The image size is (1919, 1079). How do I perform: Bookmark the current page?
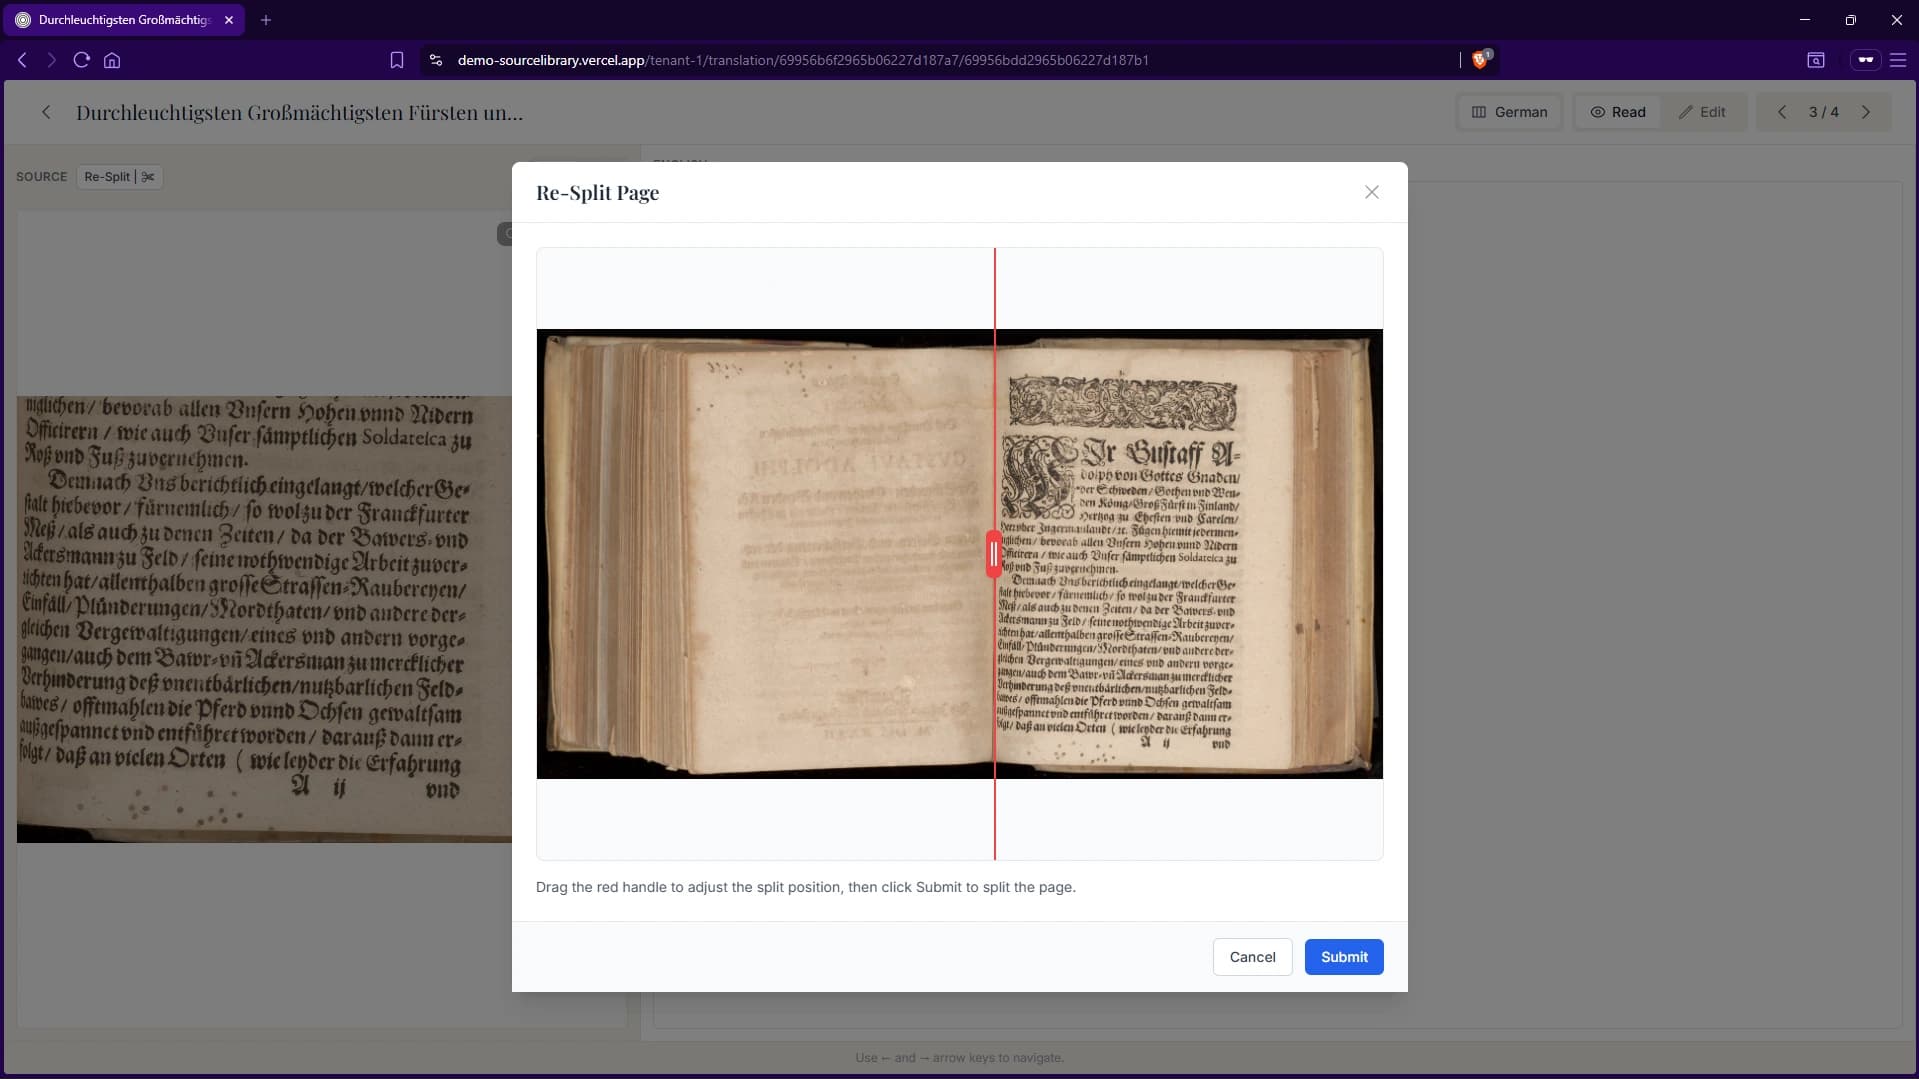click(396, 60)
